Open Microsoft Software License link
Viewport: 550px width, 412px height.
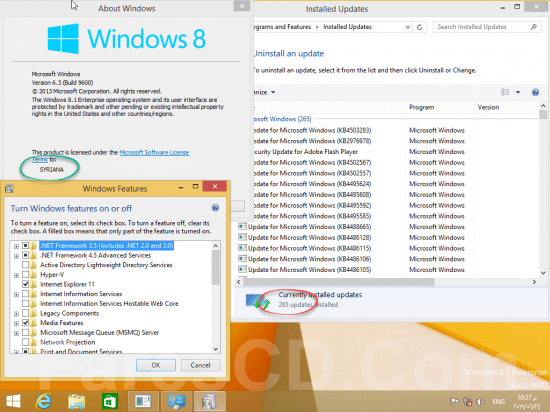154,152
